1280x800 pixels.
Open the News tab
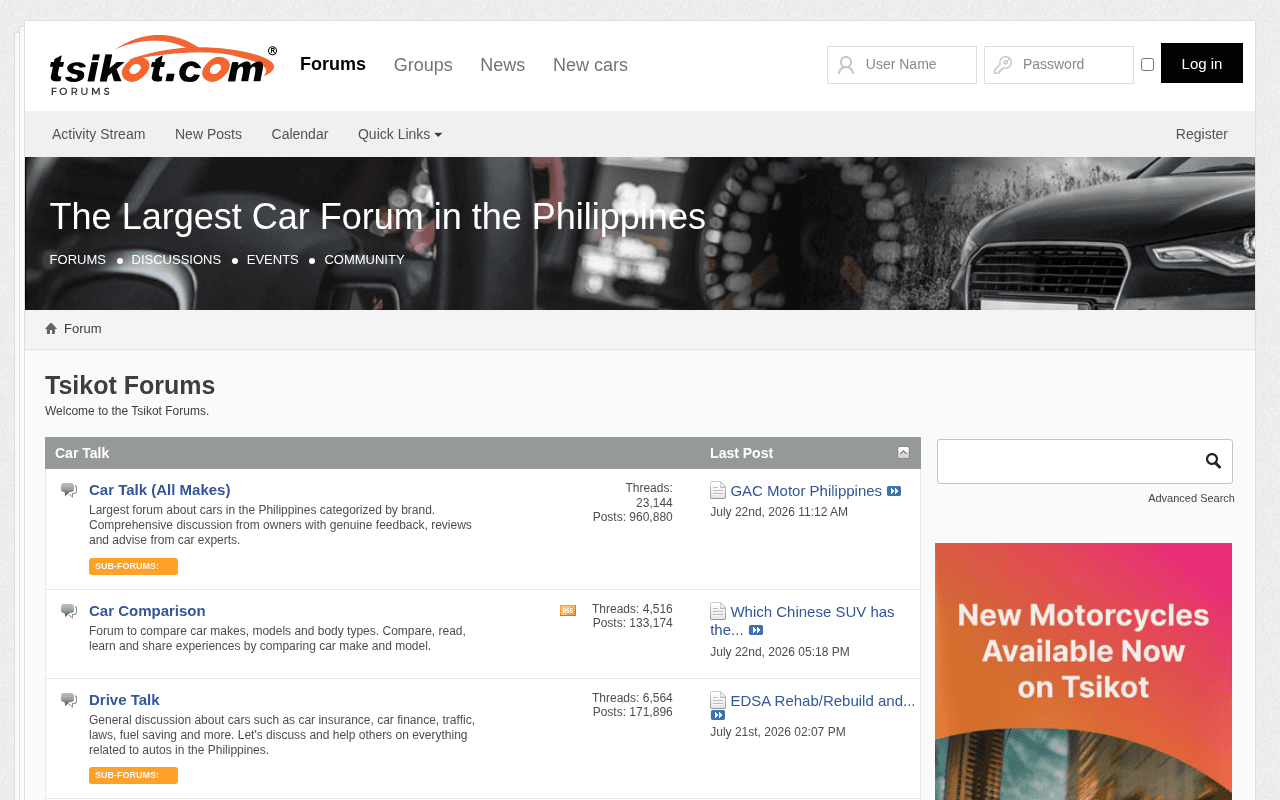point(502,65)
